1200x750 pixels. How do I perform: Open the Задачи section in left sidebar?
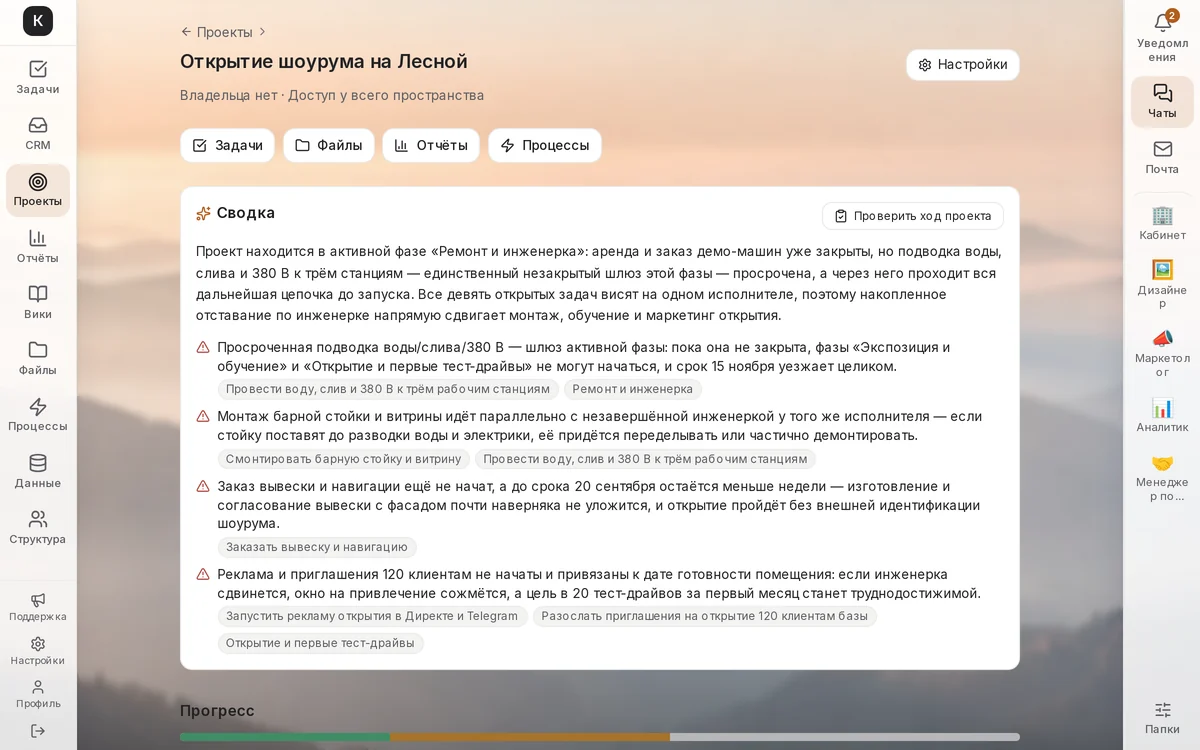coord(38,78)
